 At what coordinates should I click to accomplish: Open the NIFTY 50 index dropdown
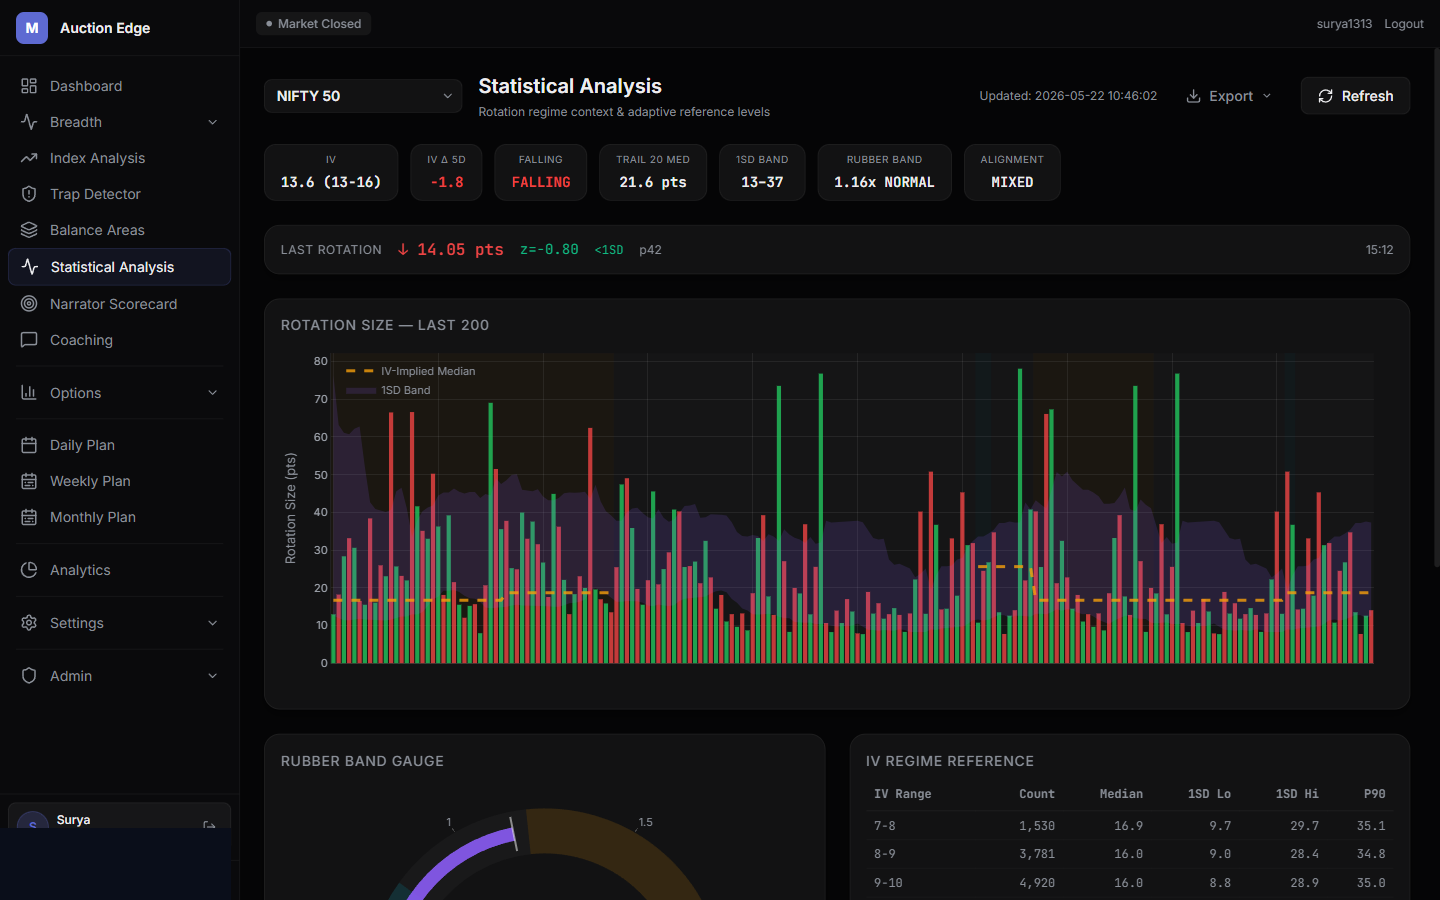[363, 96]
